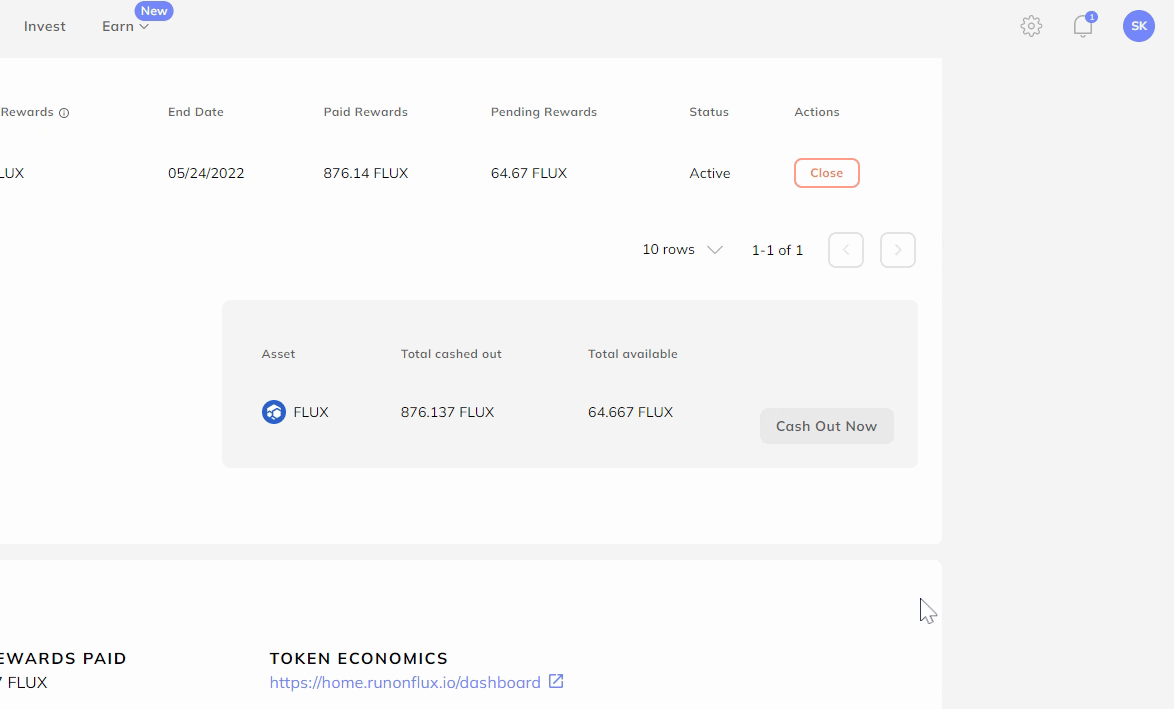
Task: Select the 64.667 FLUX available value
Action: pyautogui.click(x=630, y=412)
